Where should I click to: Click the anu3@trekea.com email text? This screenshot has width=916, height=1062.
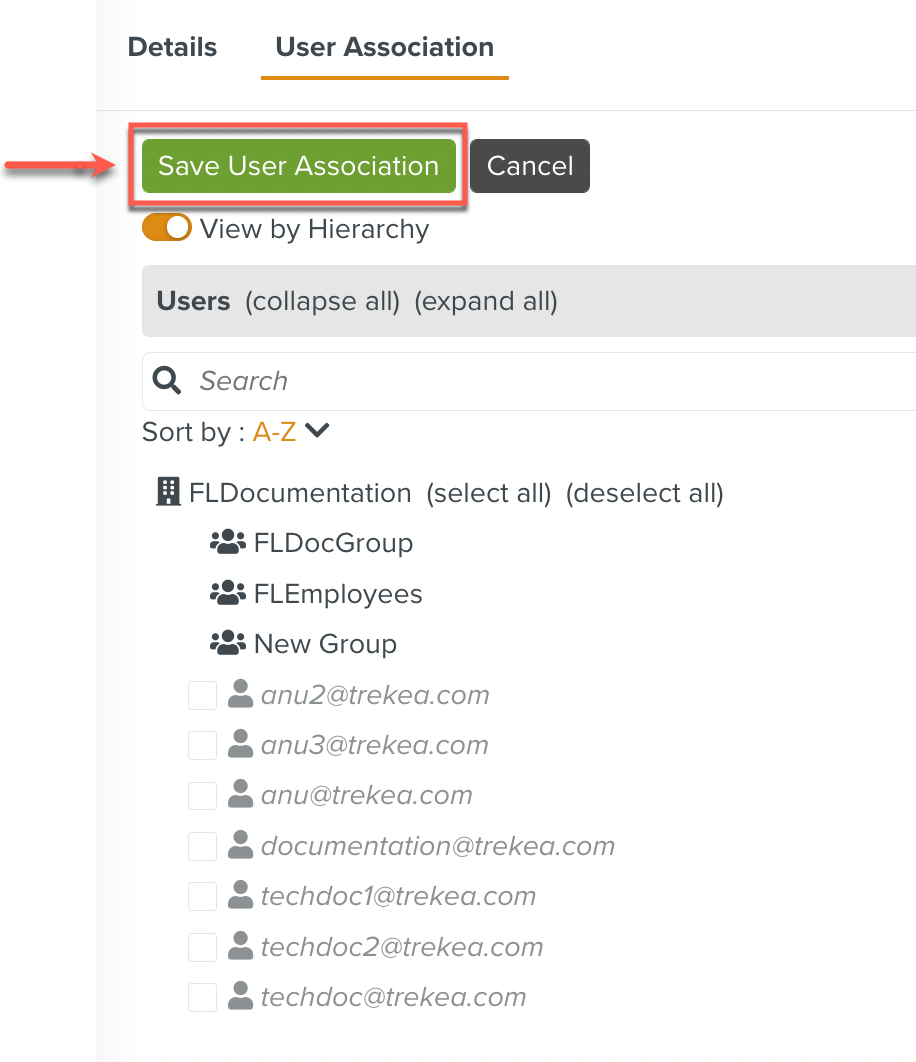pos(375,745)
